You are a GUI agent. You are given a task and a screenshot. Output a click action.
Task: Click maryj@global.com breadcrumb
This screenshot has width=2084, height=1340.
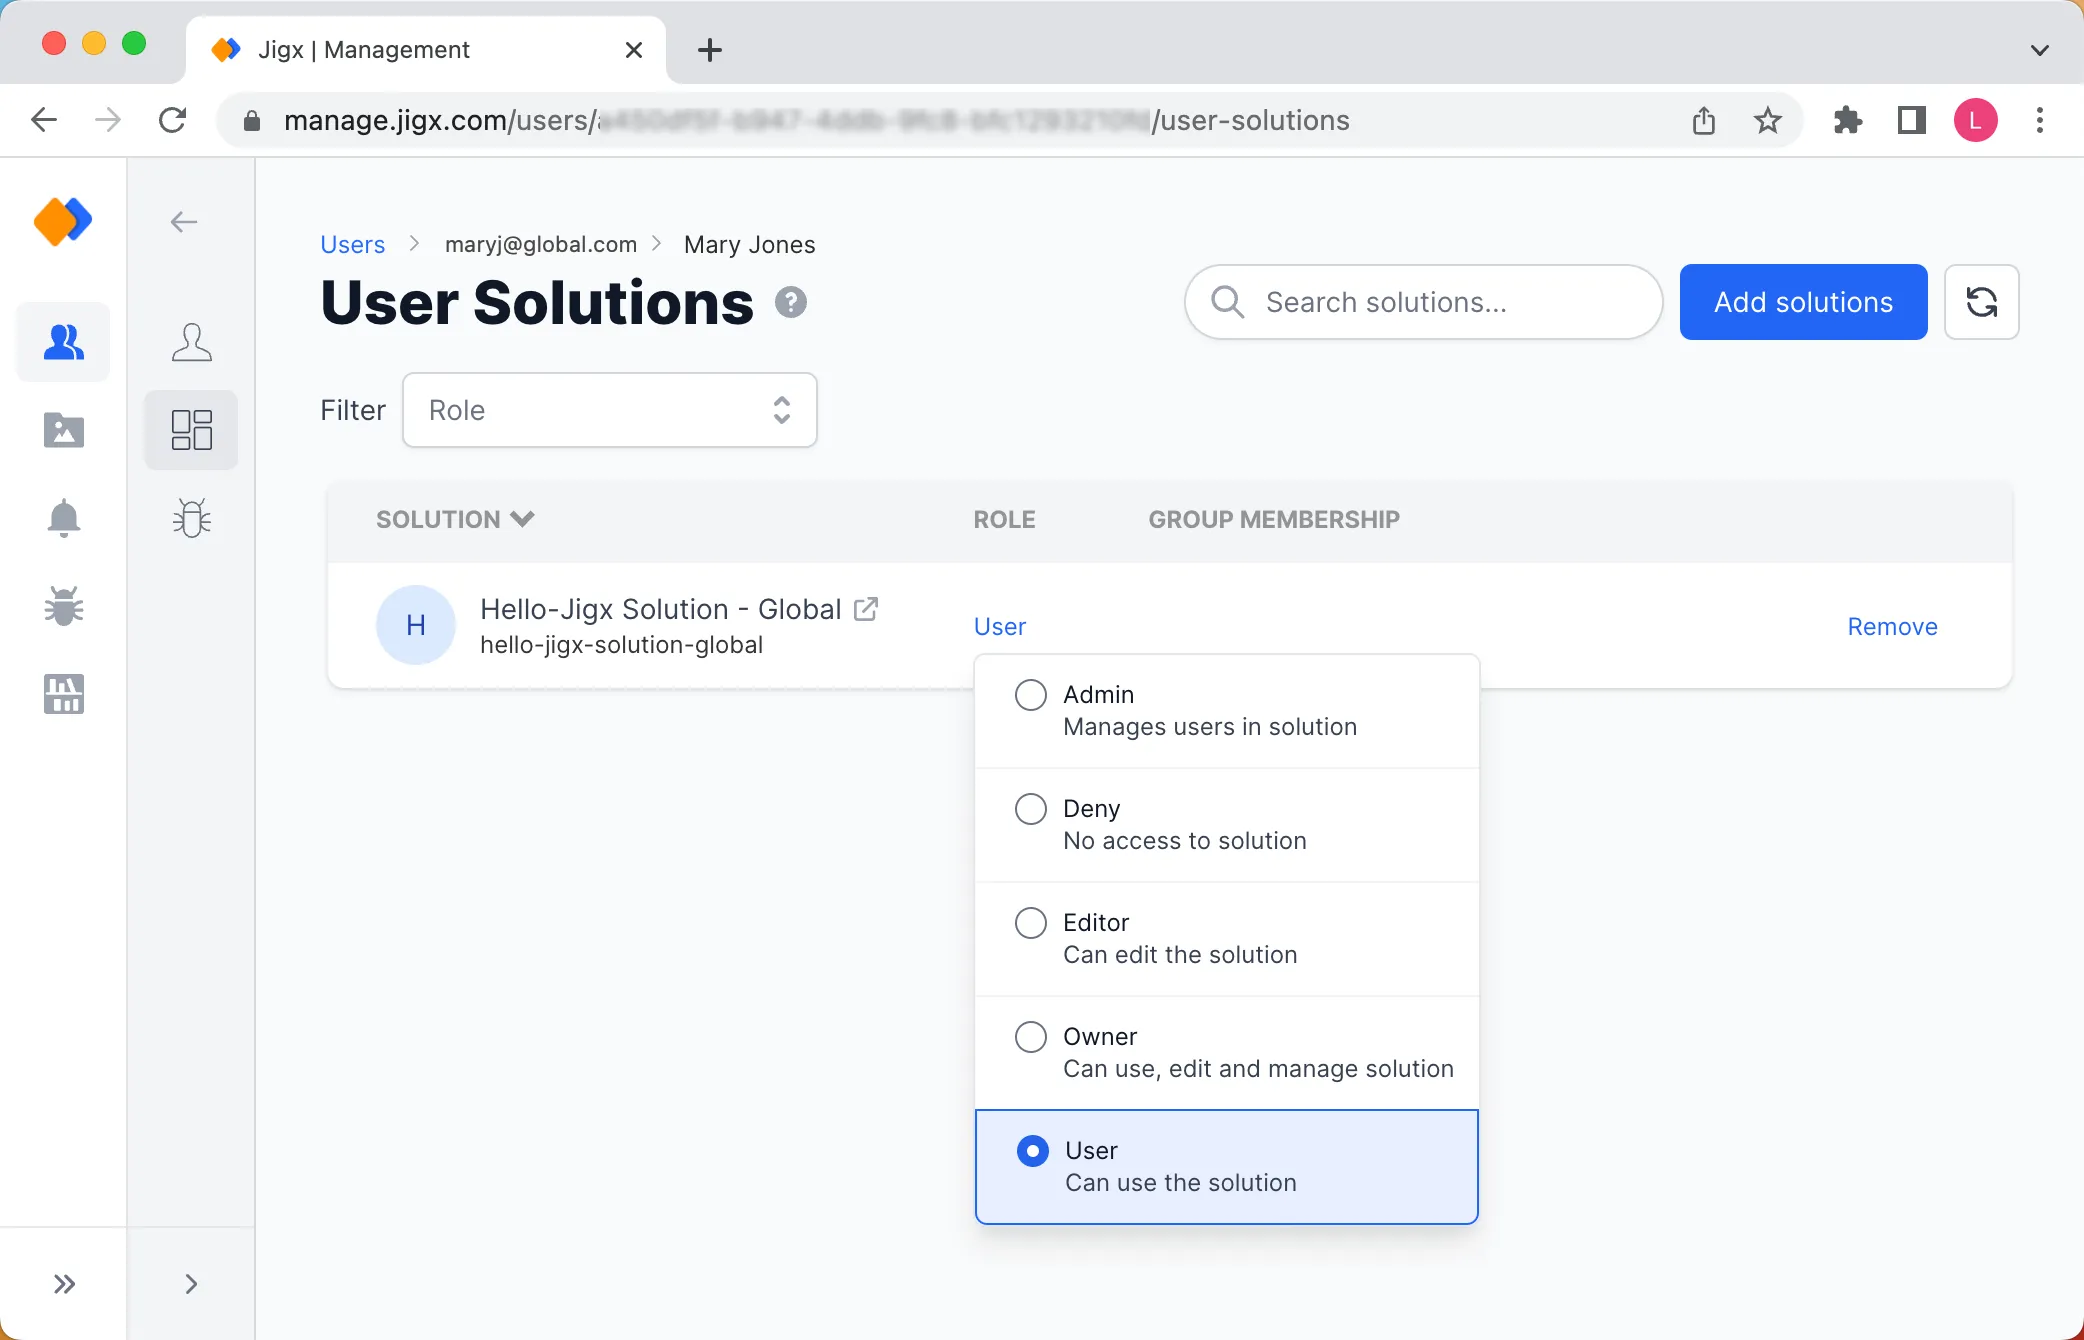[541, 245]
